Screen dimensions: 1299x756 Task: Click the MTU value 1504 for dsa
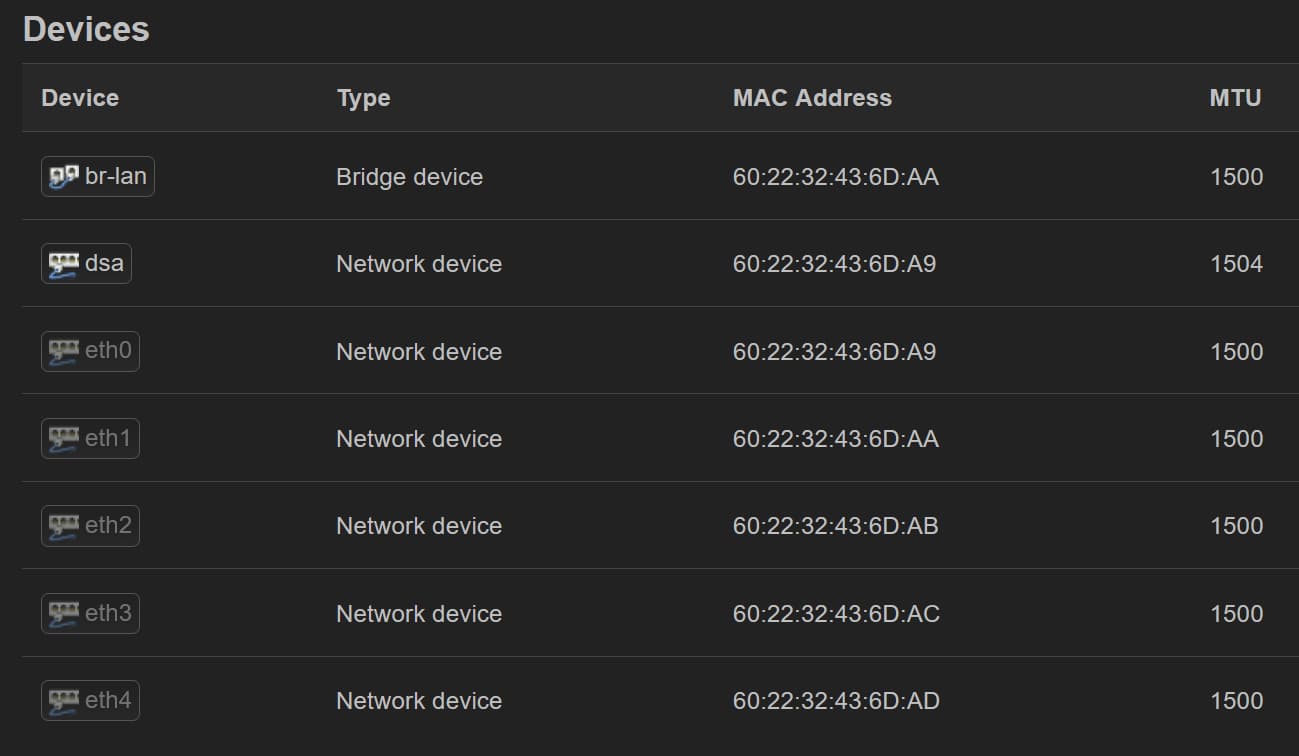click(x=1240, y=263)
